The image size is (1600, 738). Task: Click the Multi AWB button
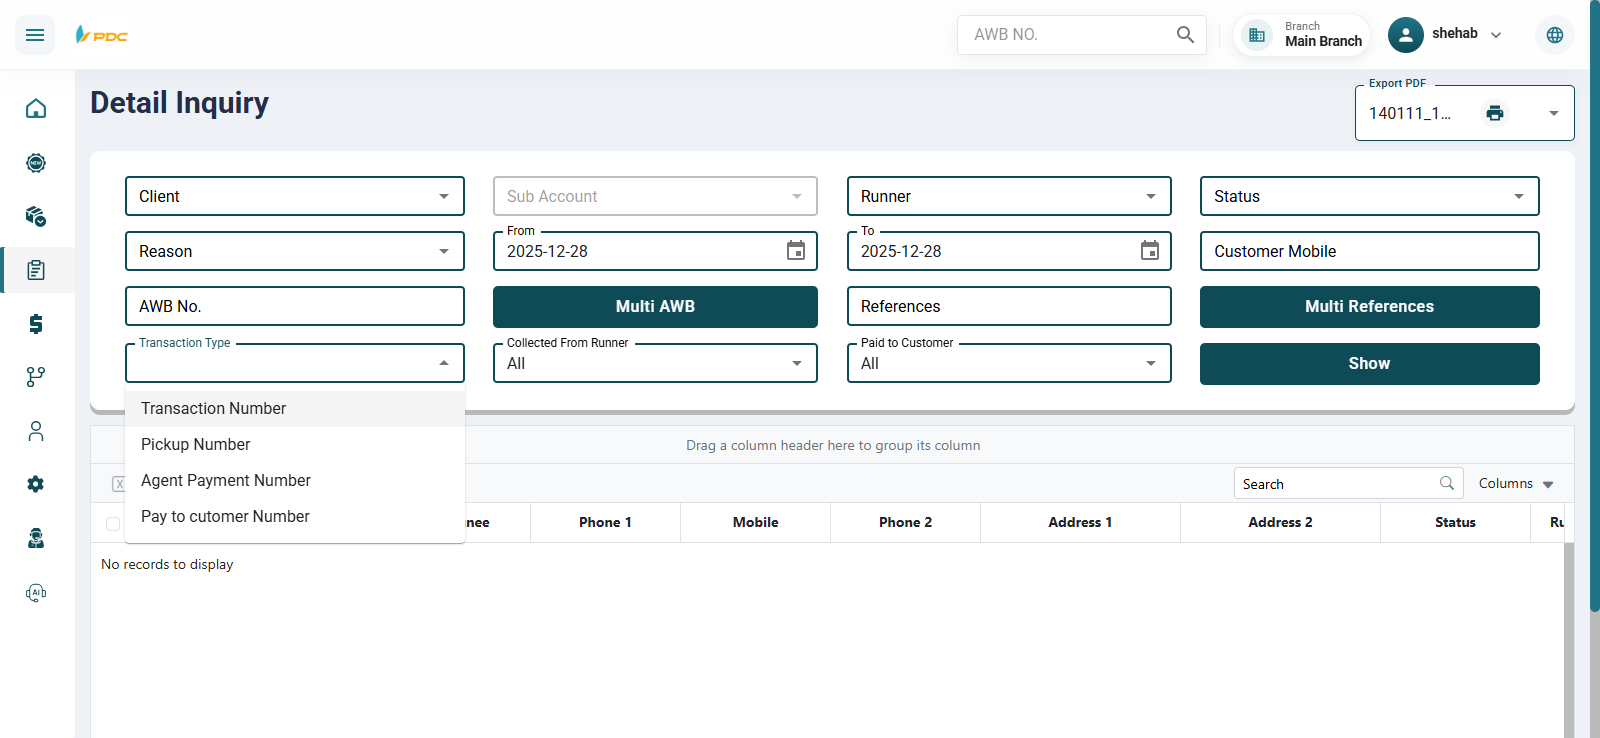tap(654, 307)
